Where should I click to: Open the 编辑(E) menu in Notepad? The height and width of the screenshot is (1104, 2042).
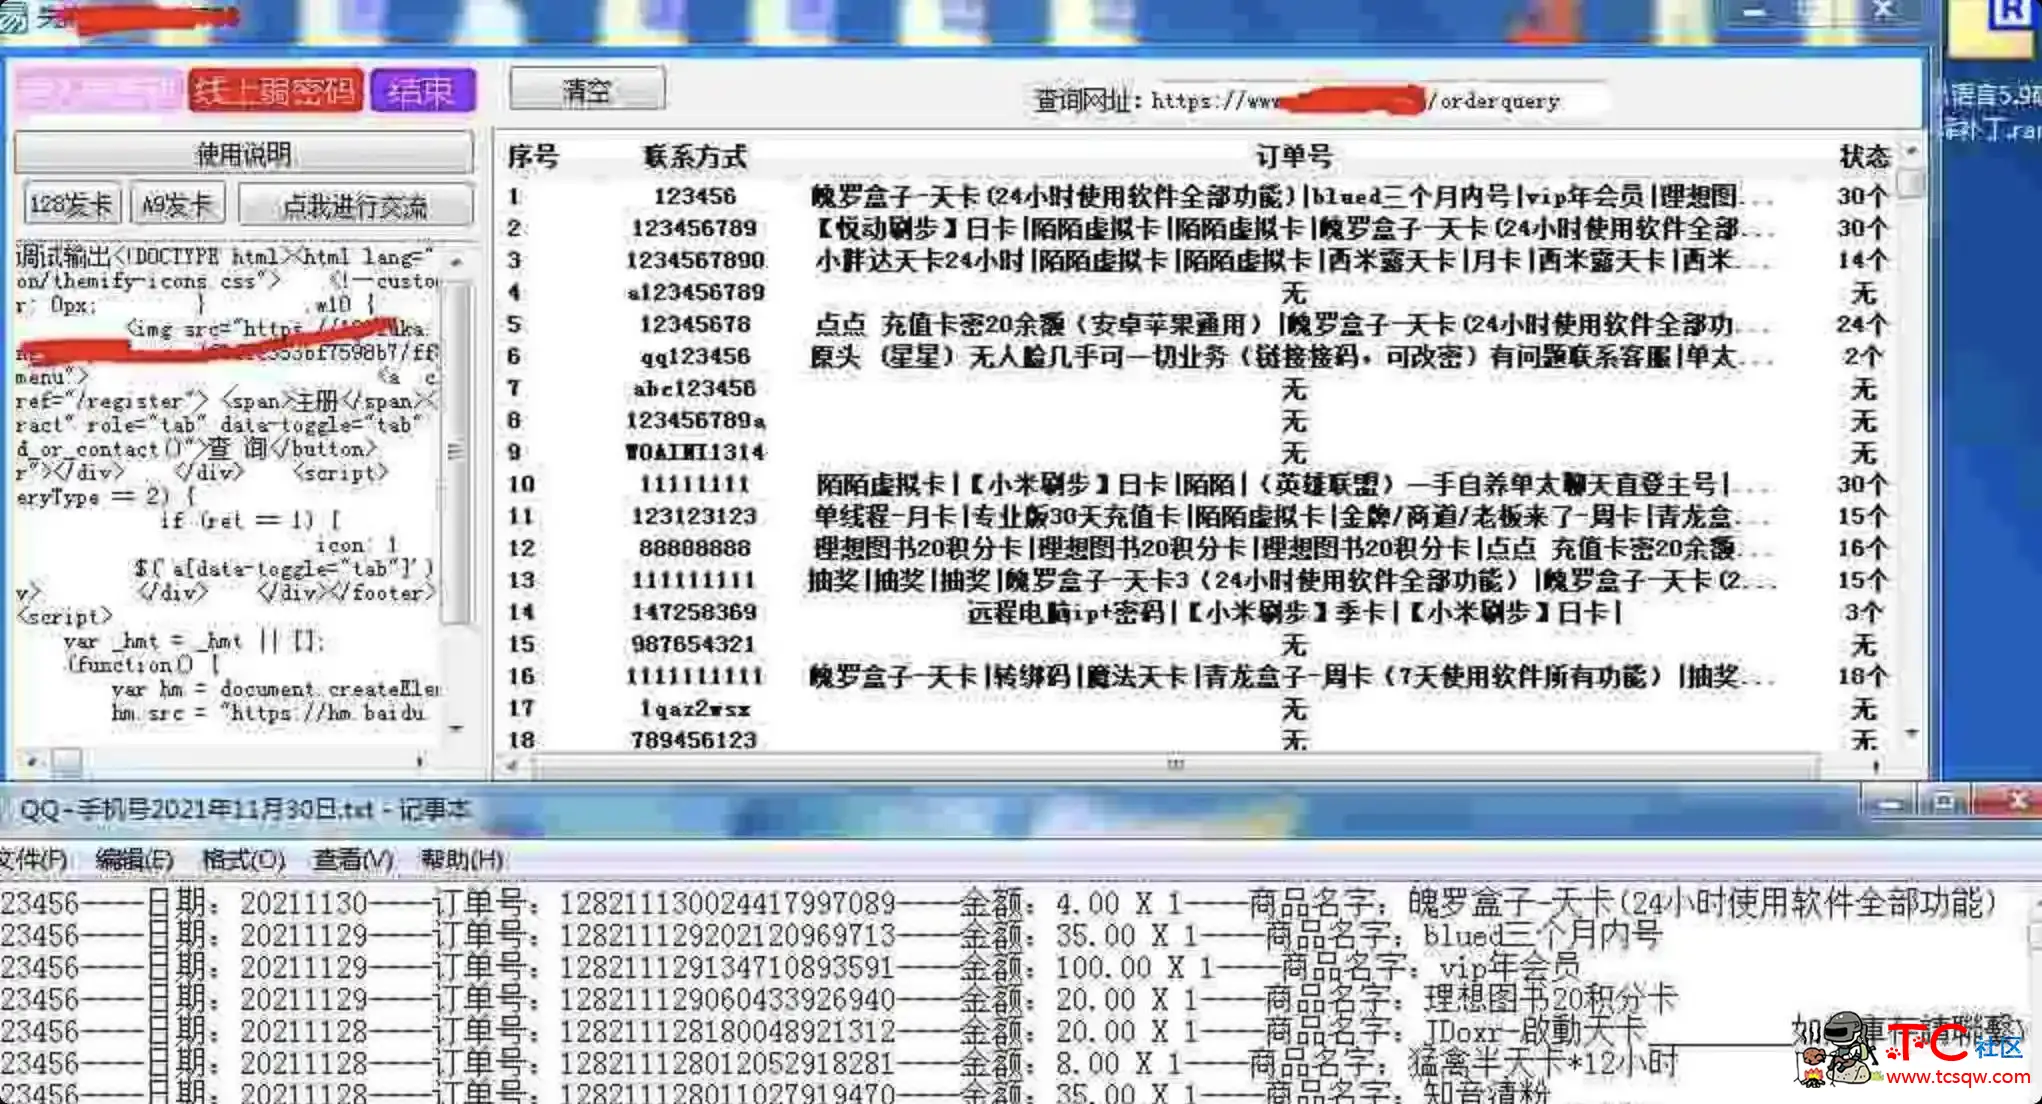point(134,859)
